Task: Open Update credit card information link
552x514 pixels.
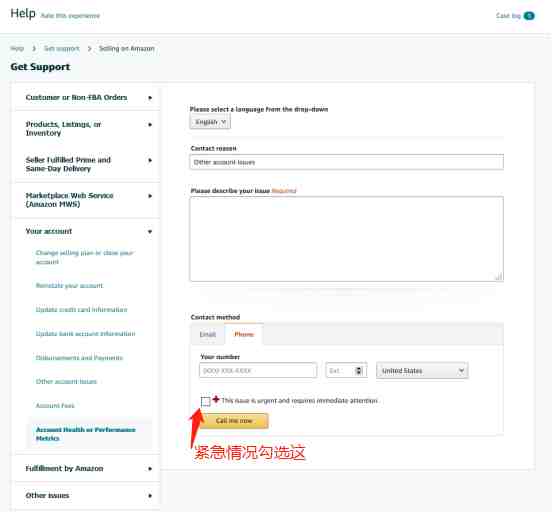Action: pos(81,310)
